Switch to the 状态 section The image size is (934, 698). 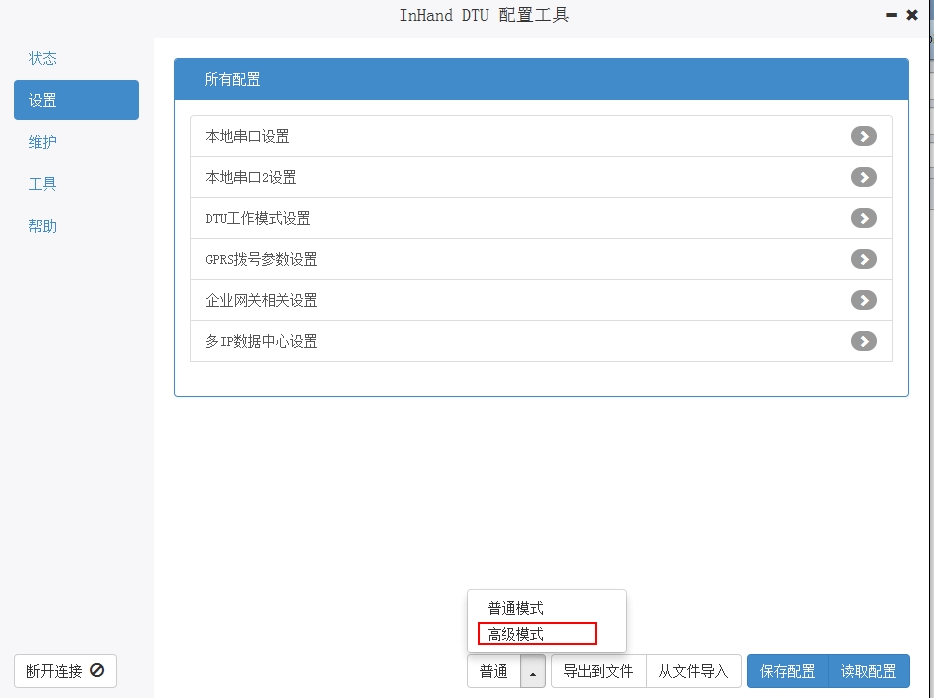(x=43, y=58)
